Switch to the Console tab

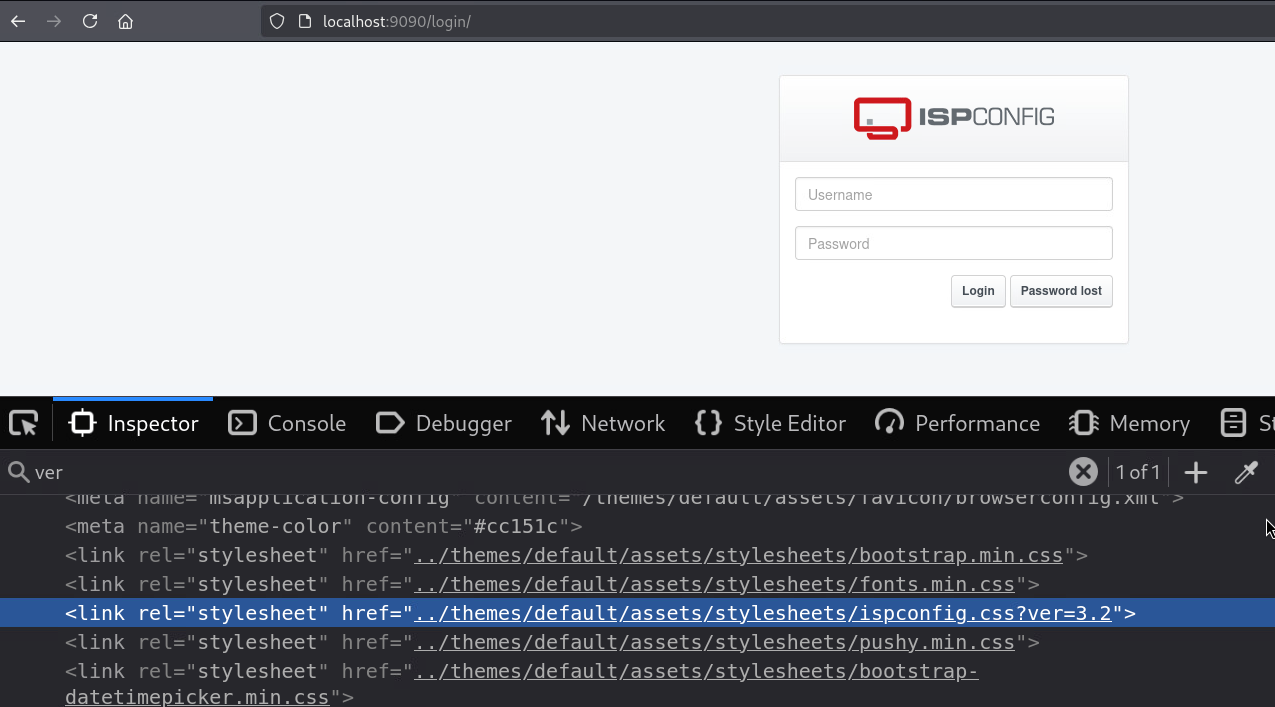pos(287,424)
